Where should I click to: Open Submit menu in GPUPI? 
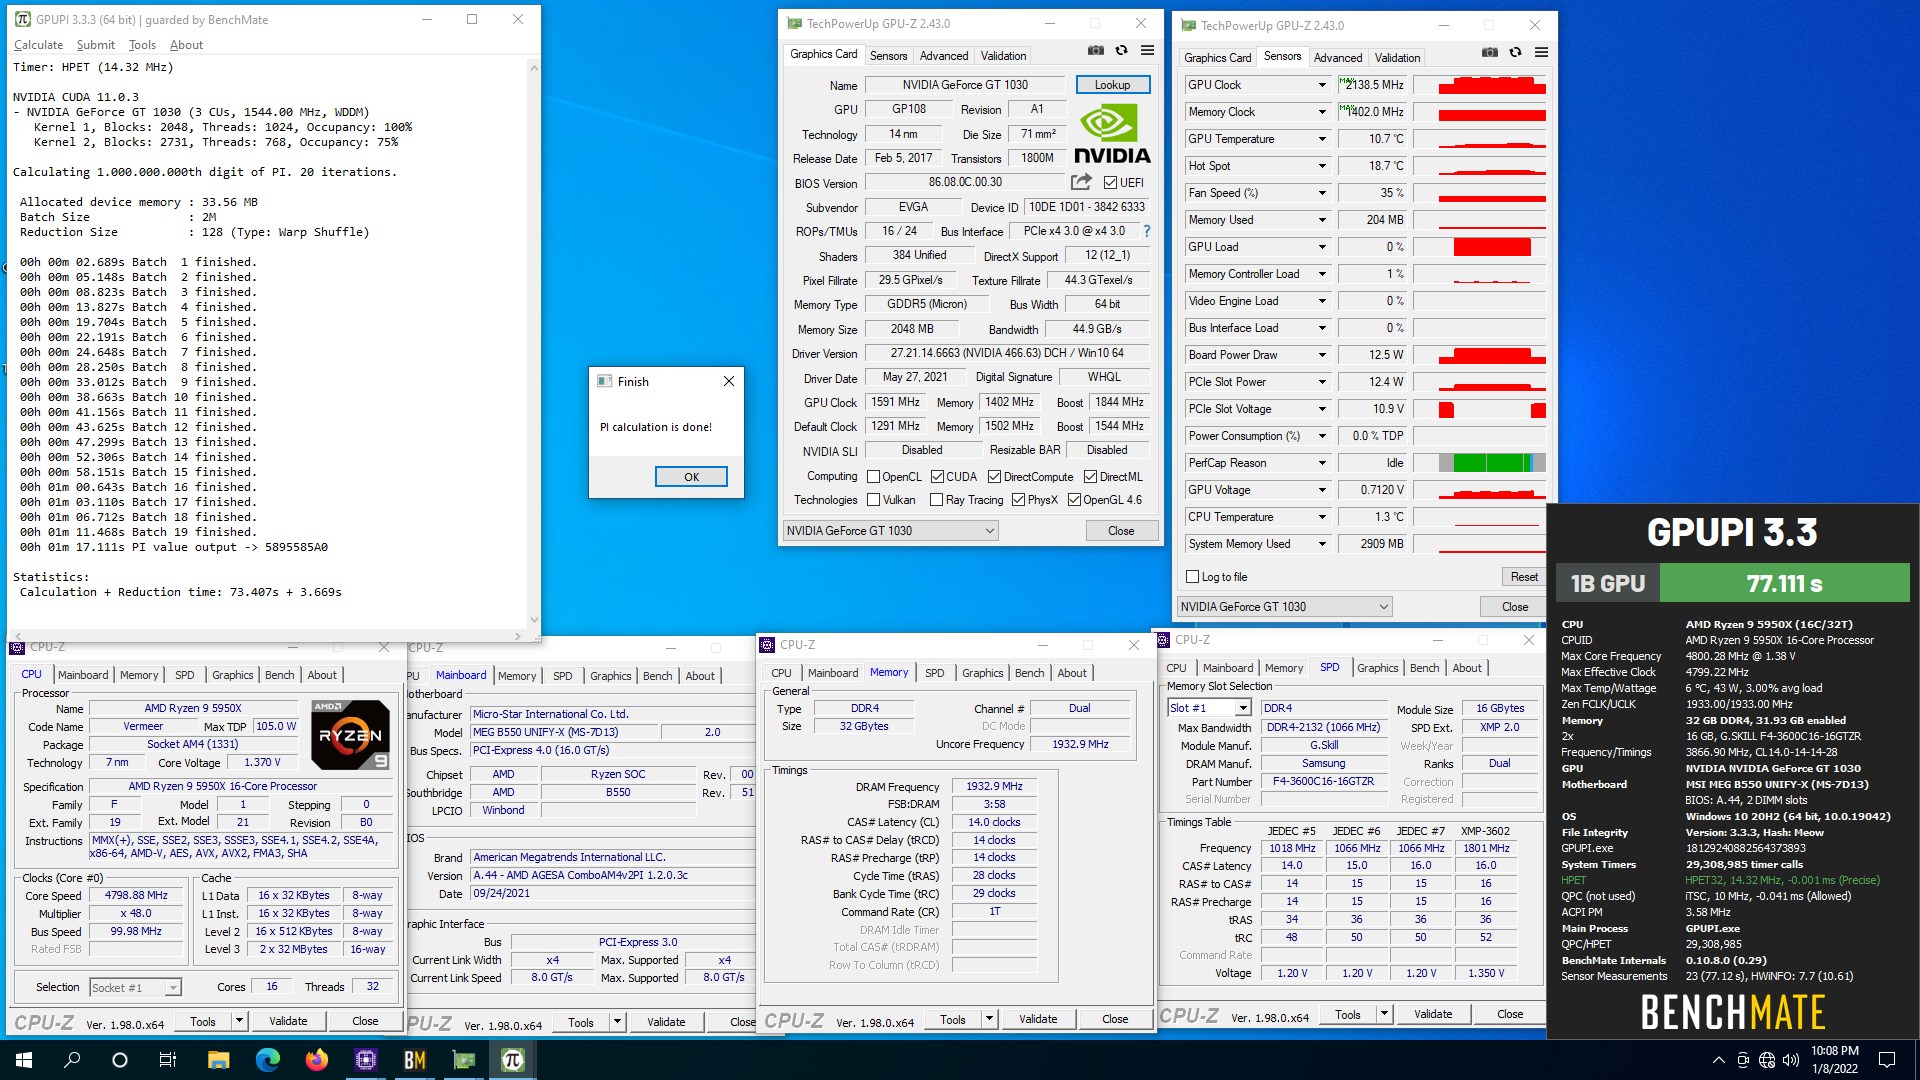pyautogui.click(x=95, y=45)
